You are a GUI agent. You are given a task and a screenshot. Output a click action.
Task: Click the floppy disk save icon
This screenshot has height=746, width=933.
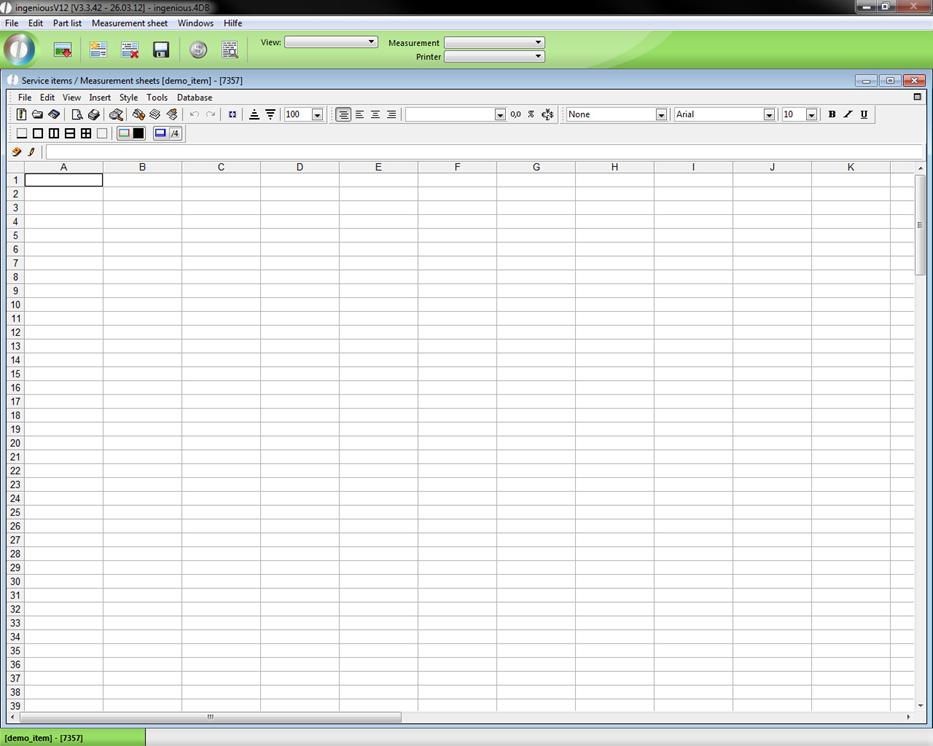(x=161, y=49)
